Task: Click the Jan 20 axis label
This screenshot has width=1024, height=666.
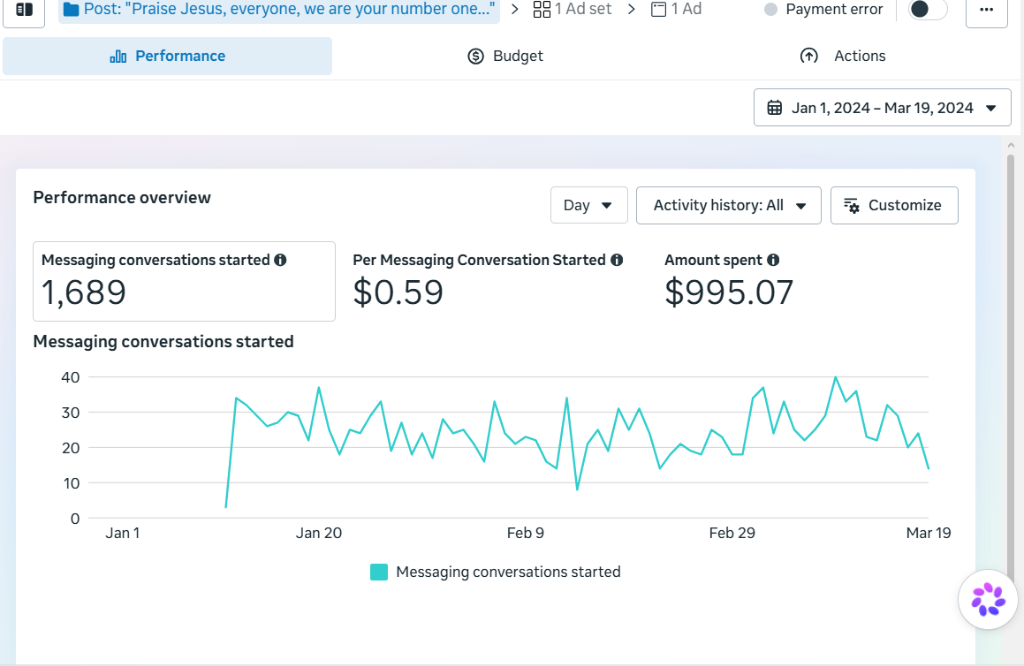Action: pyautogui.click(x=319, y=533)
